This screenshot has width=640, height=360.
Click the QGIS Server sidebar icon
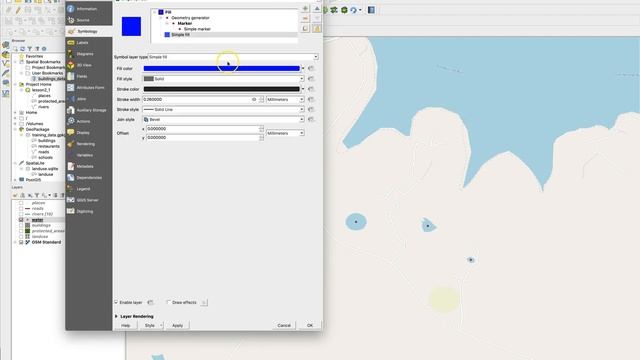[x=71, y=200]
